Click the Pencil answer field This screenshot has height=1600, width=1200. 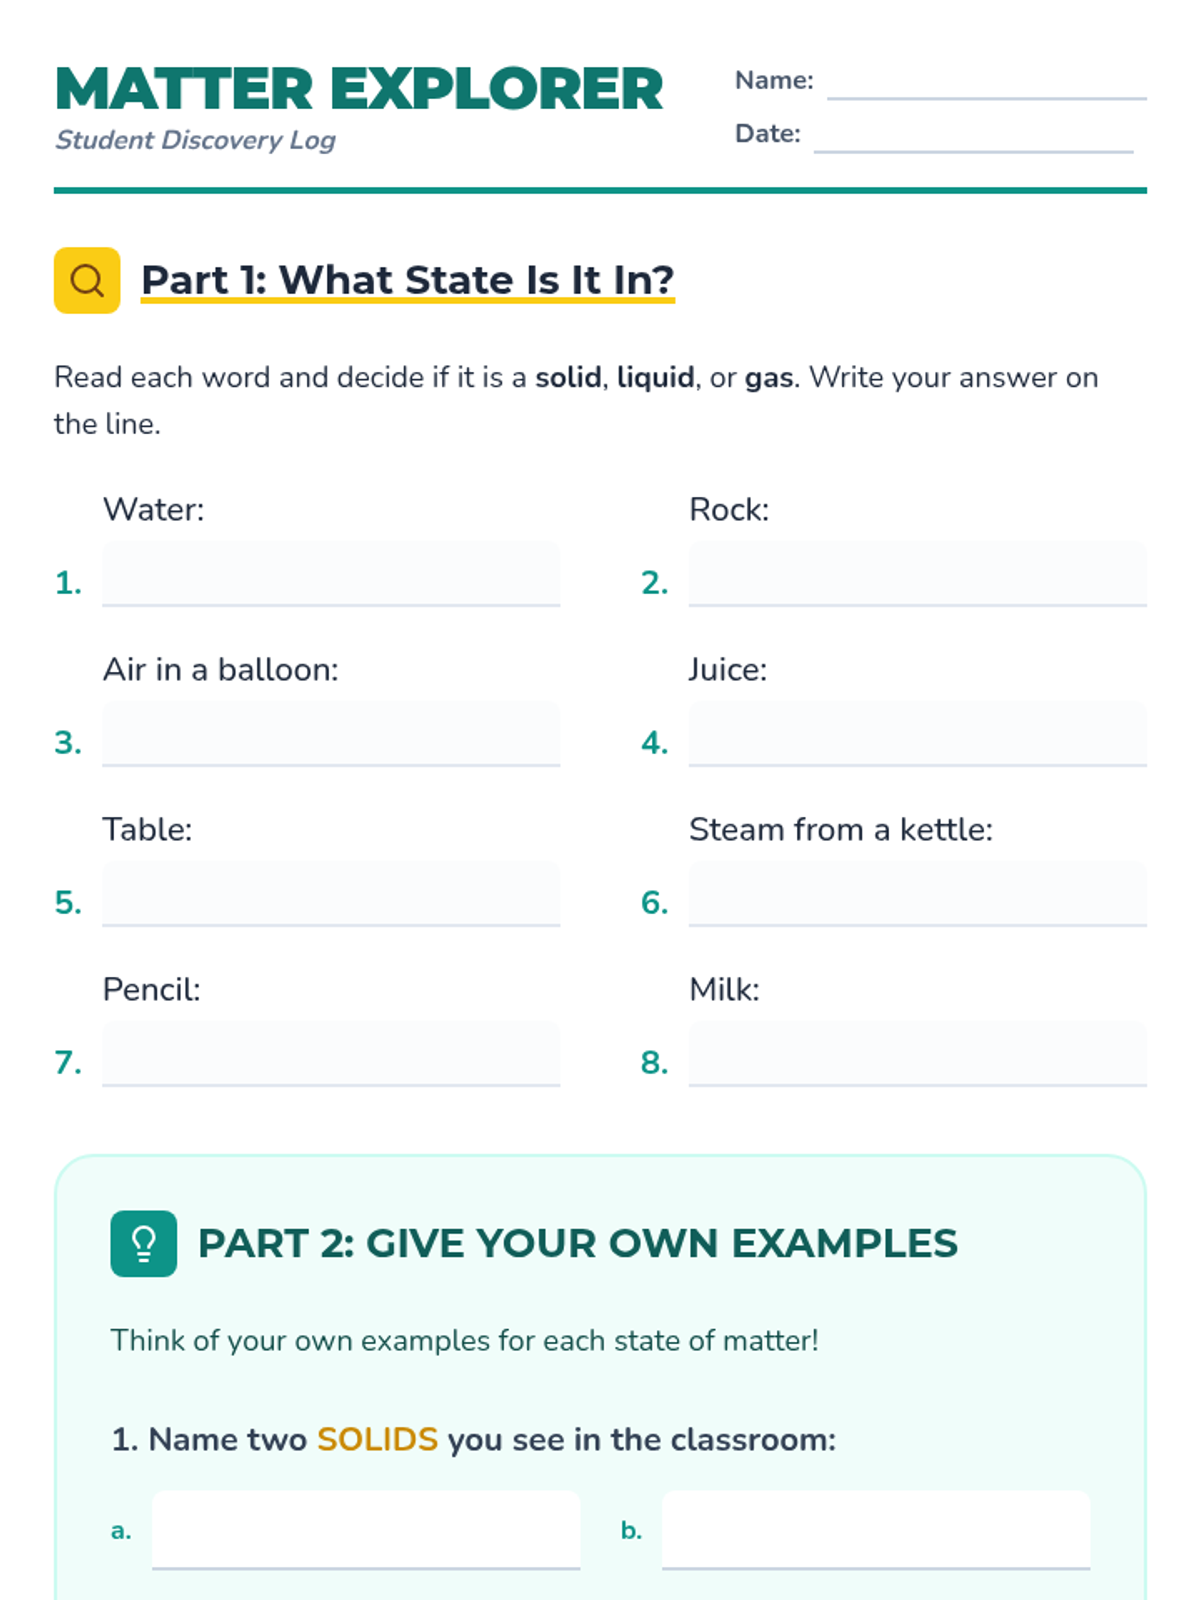pos(330,1054)
